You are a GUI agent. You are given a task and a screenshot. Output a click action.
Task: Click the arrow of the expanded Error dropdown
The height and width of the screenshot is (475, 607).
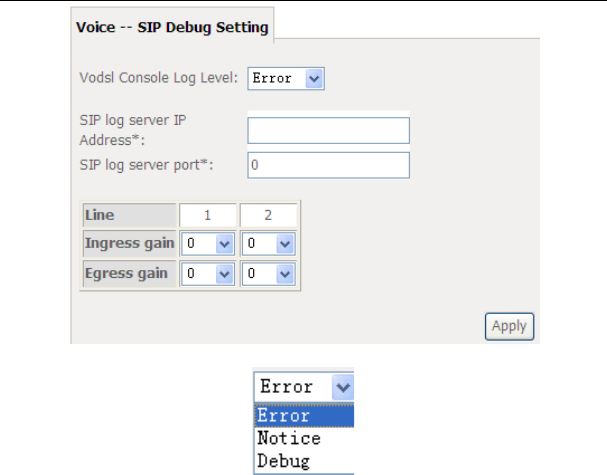(x=342, y=387)
